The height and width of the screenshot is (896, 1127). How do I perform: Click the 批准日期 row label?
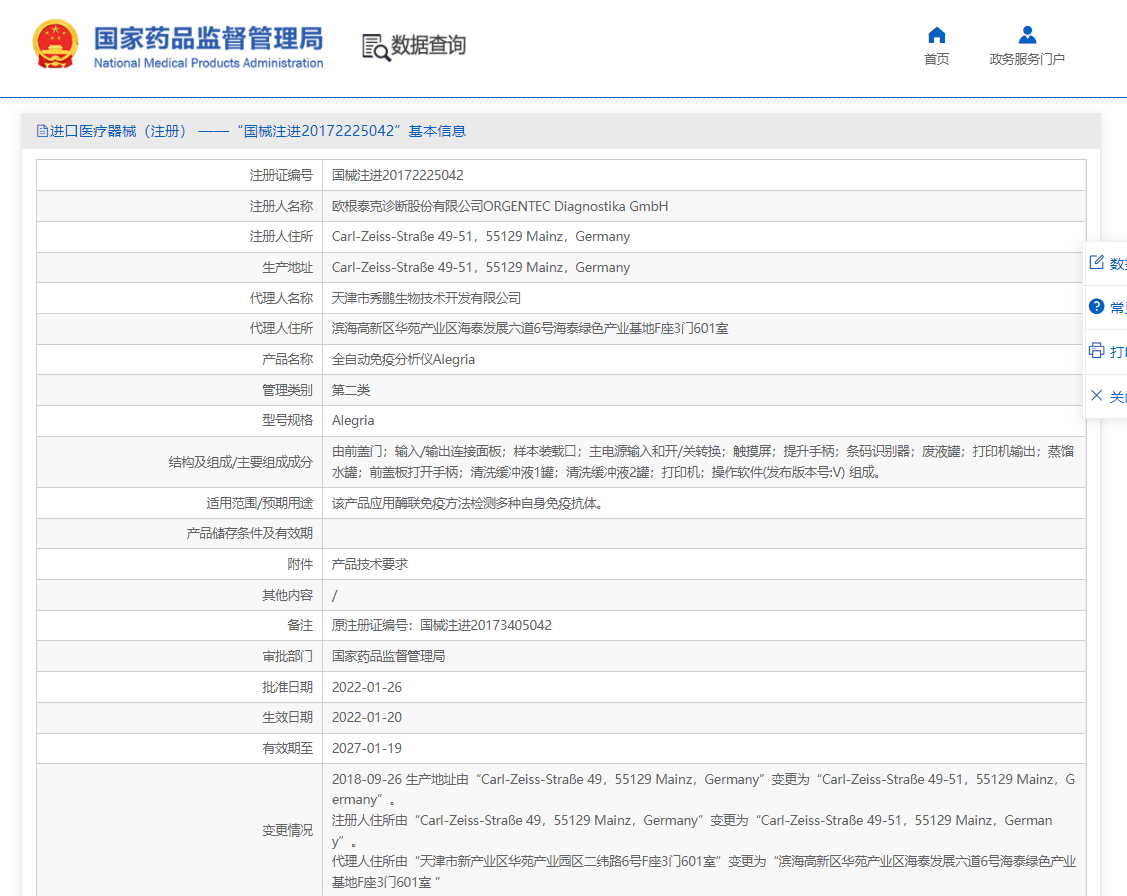point(288,687)
